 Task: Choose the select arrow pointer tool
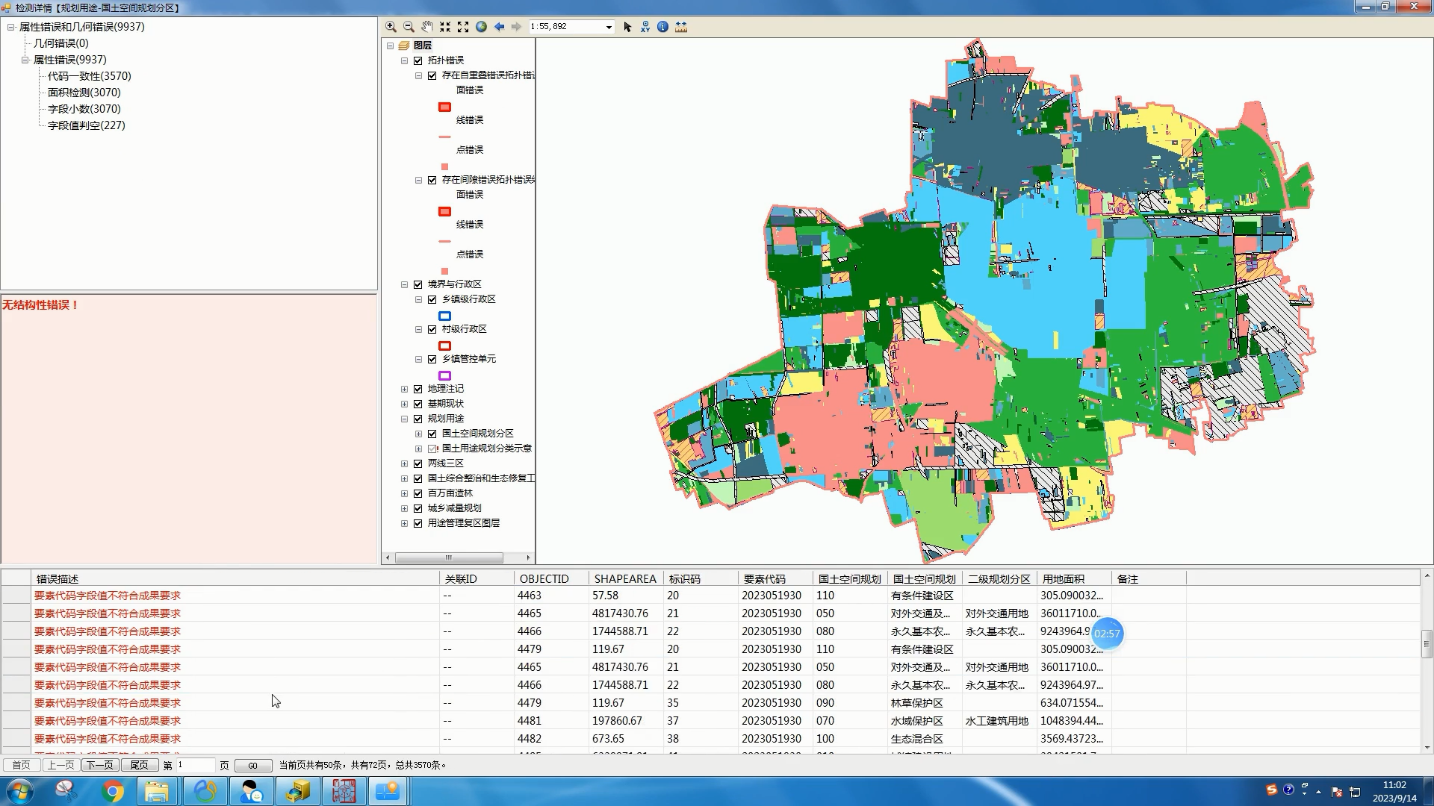627,27
